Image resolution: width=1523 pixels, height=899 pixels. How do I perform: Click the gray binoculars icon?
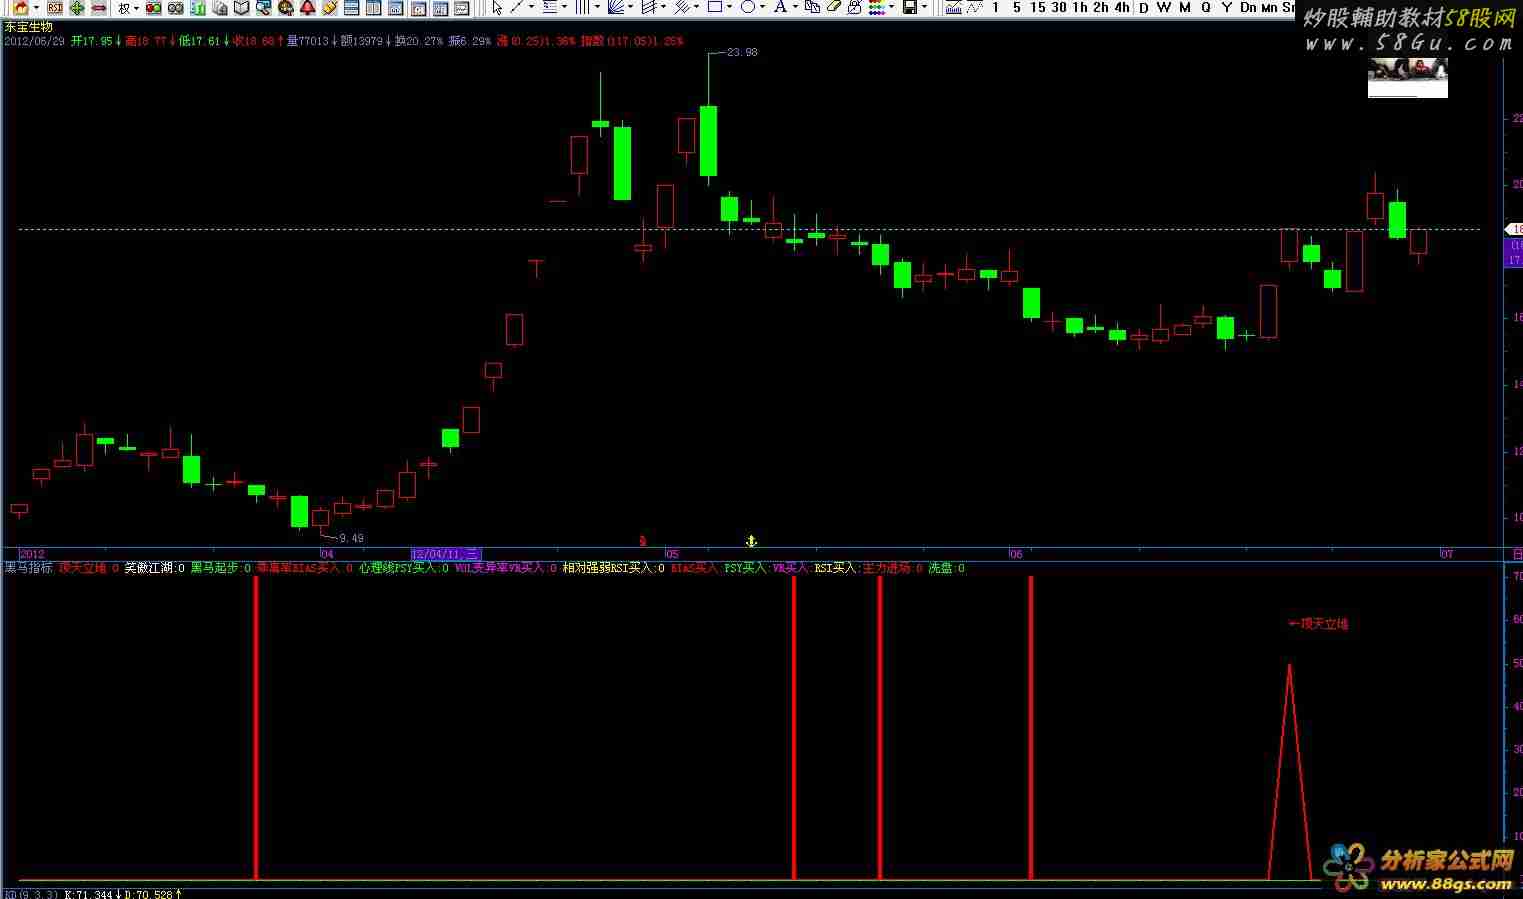[176, 8]
